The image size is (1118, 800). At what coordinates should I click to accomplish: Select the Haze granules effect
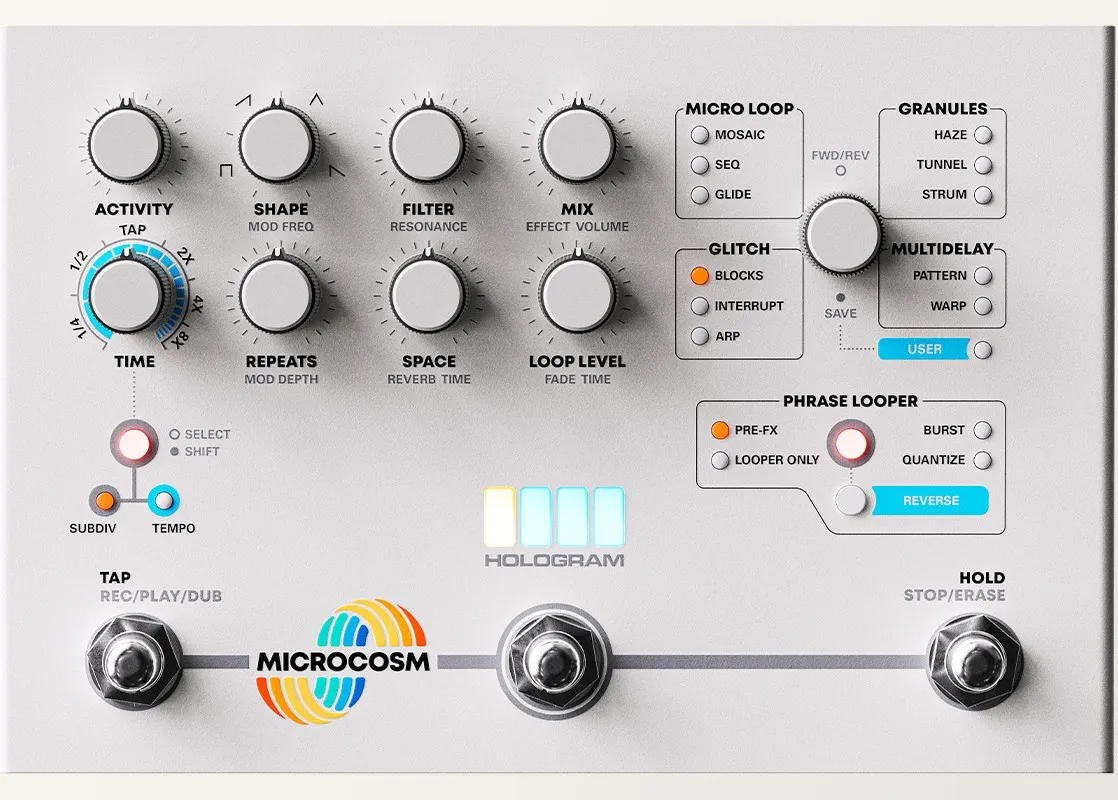coord(983,135)
